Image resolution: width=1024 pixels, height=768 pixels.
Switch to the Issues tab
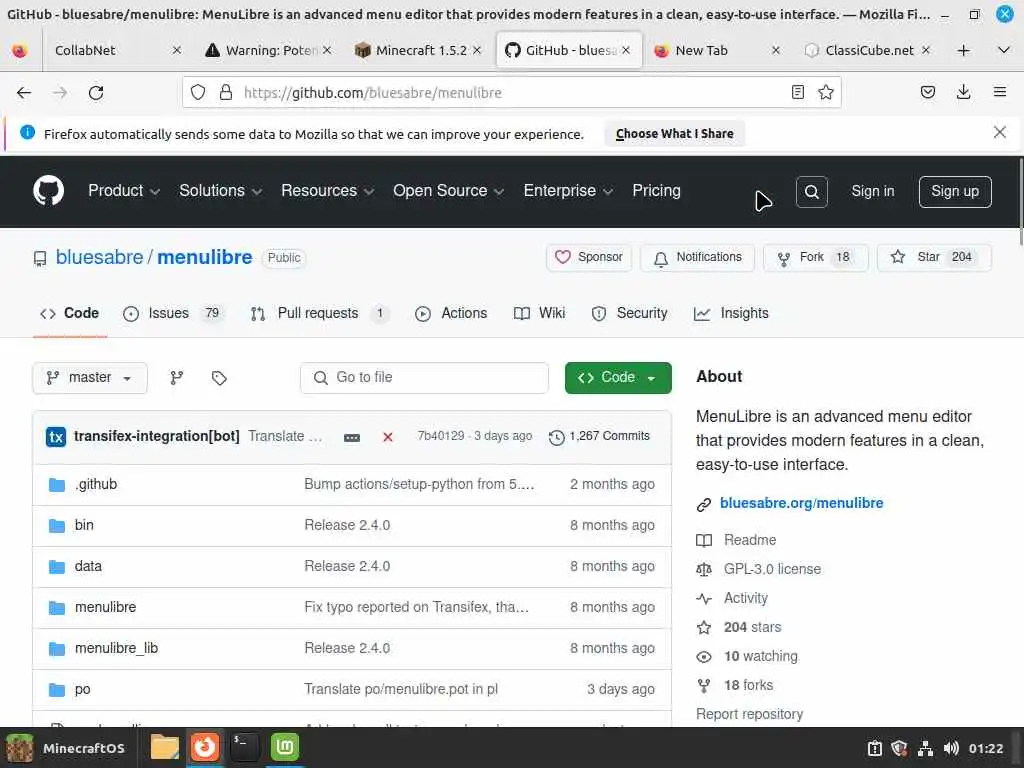tap(173, 313)
